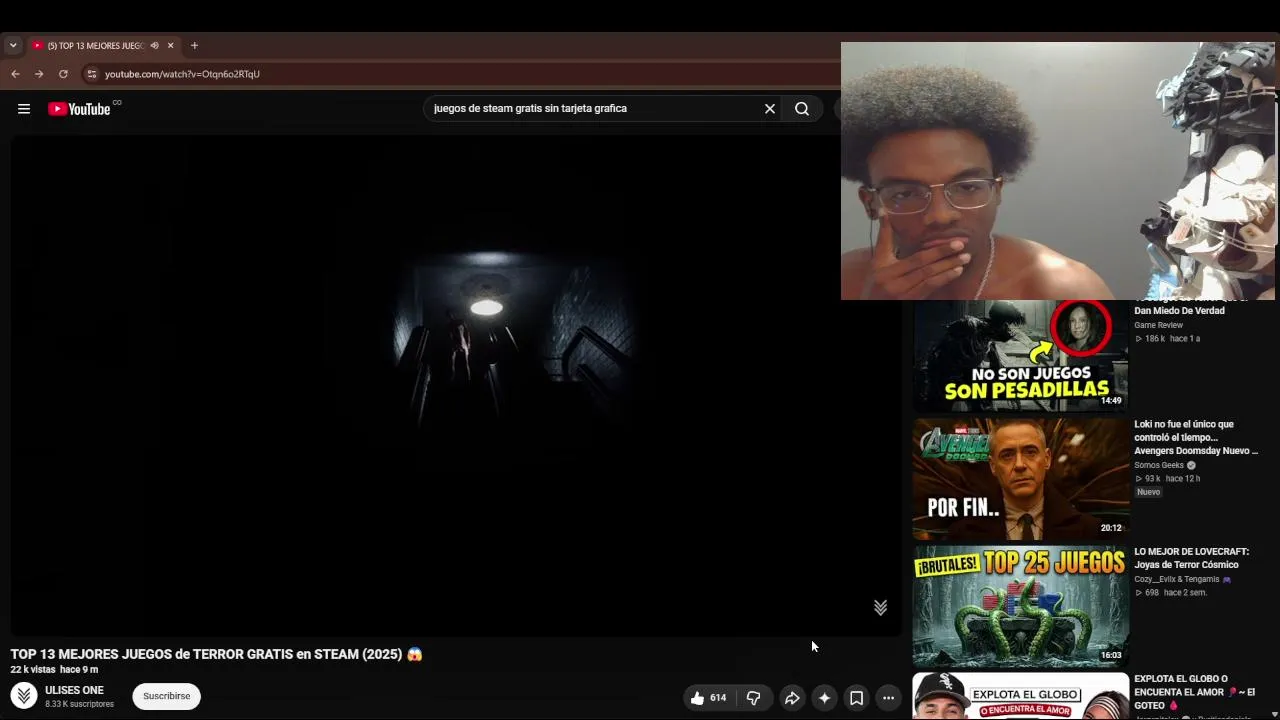The height and width of the screenshot is (720, 1280).
Task: Focus the youtube.com address bar URL
Action: point(182,74)
